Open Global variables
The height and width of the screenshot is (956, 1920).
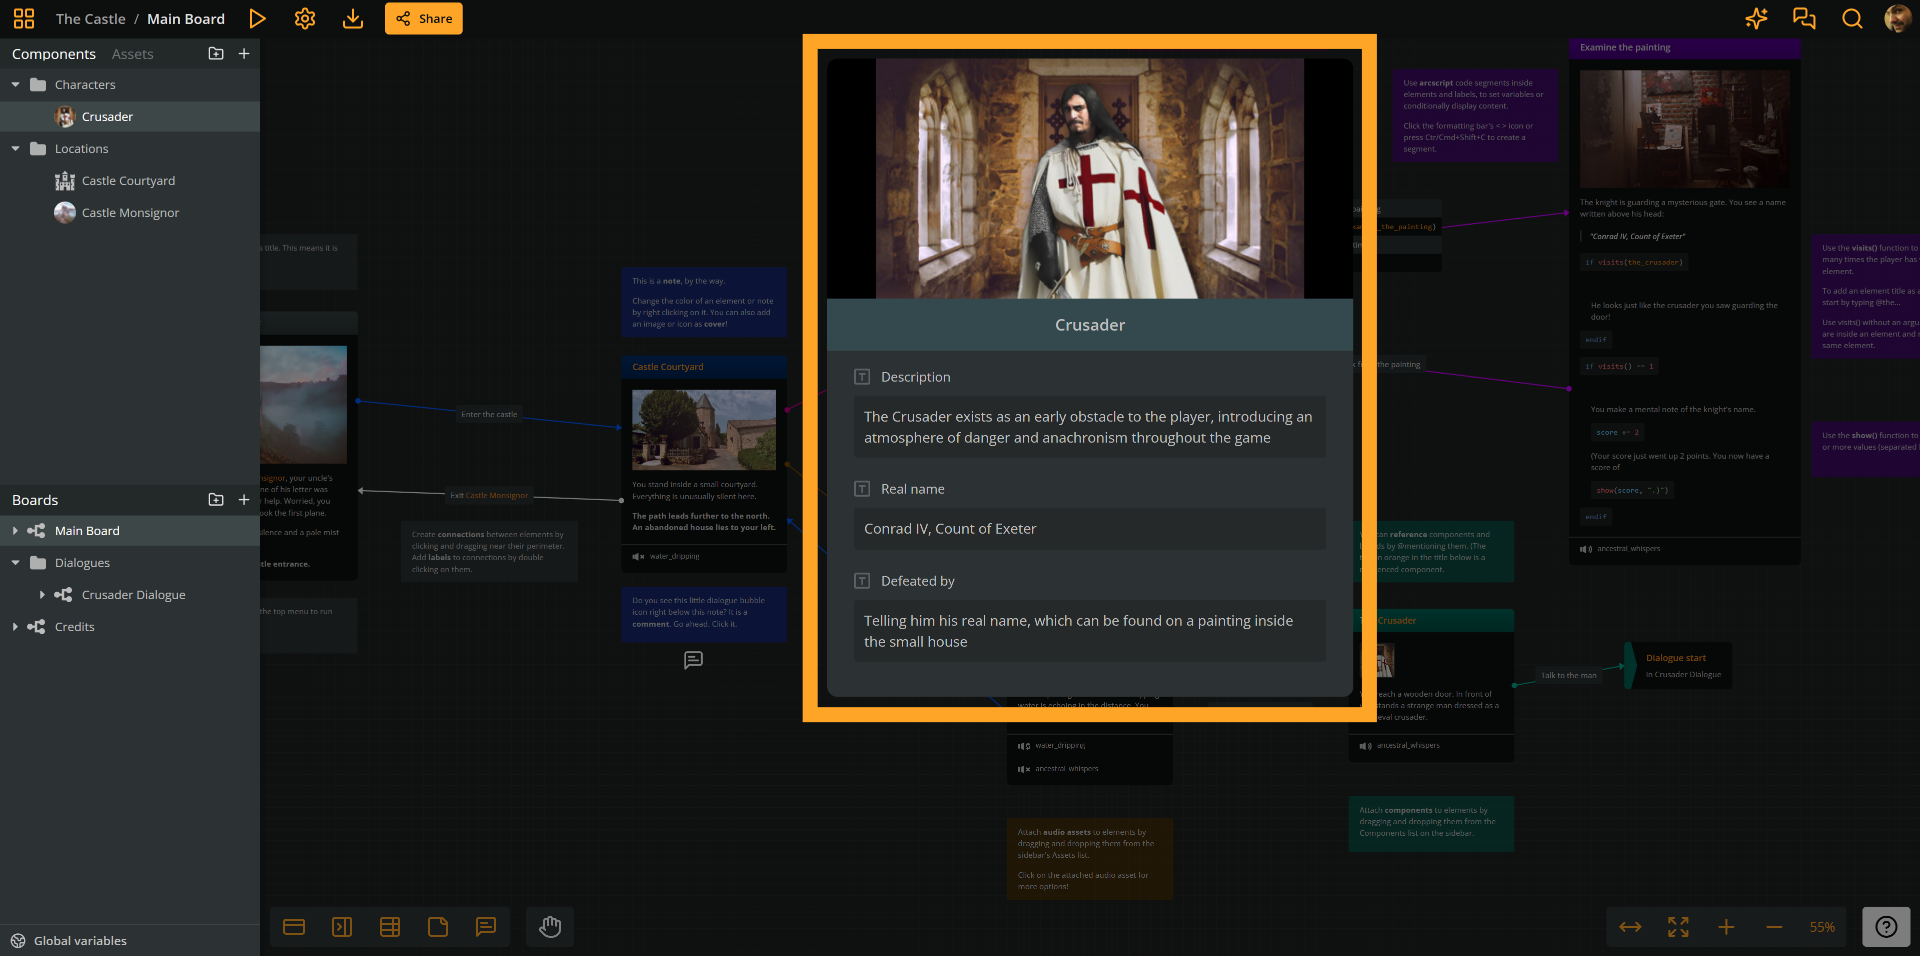(x=69, y=941)
